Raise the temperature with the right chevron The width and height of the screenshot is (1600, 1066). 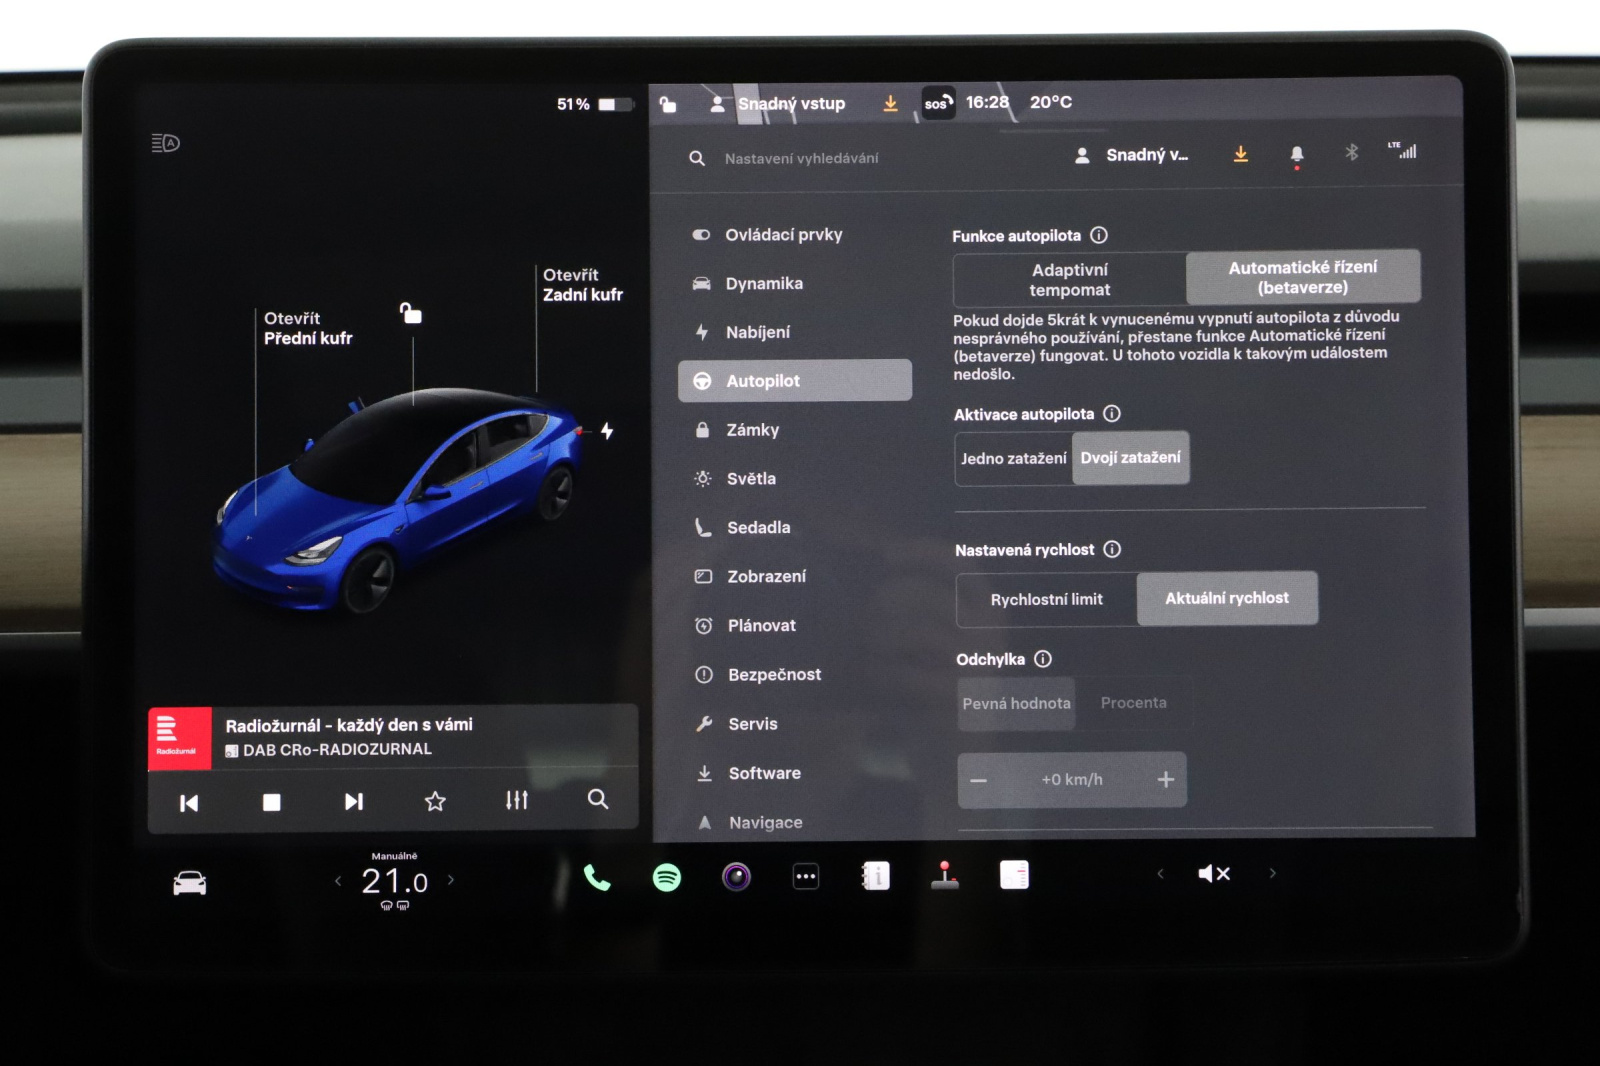(x=451, y=880)
